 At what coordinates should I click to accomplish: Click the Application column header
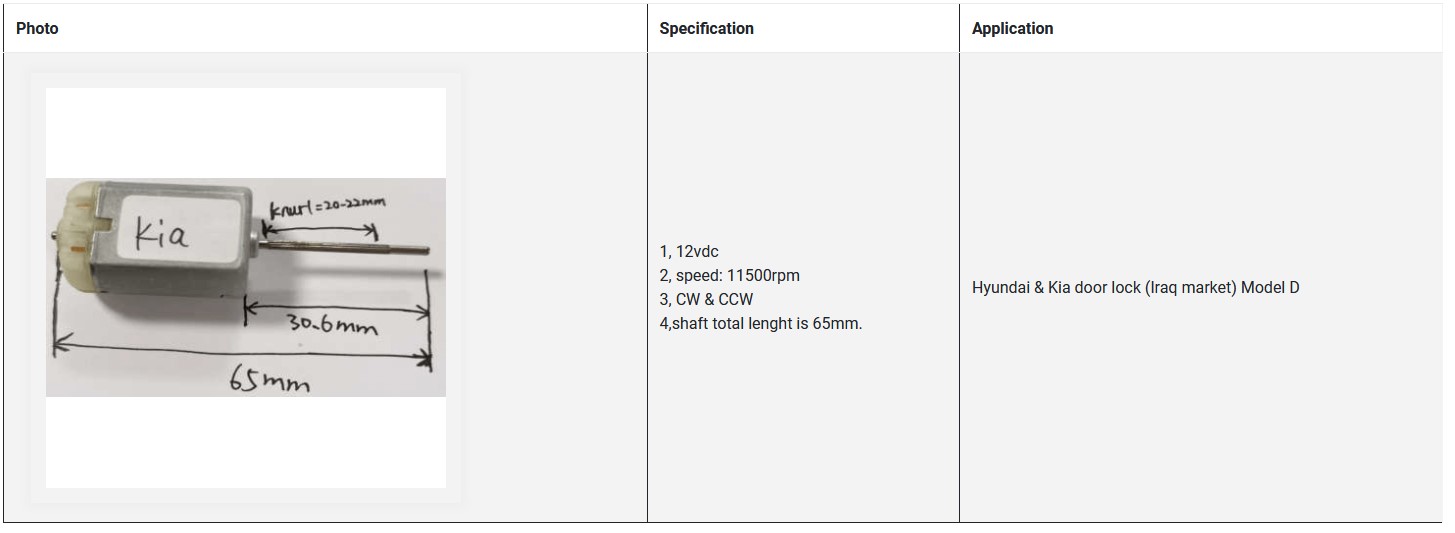[1012, 29]
